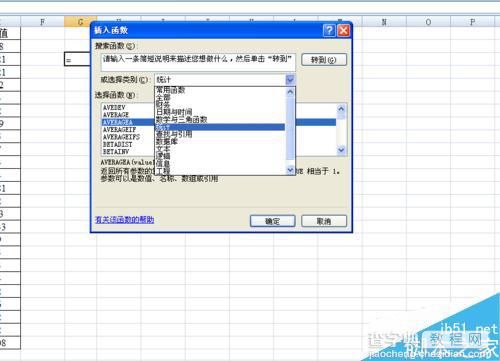Choose 工程 from the category list
Viewport: 500px width, 361px height.
pos(220,171)
